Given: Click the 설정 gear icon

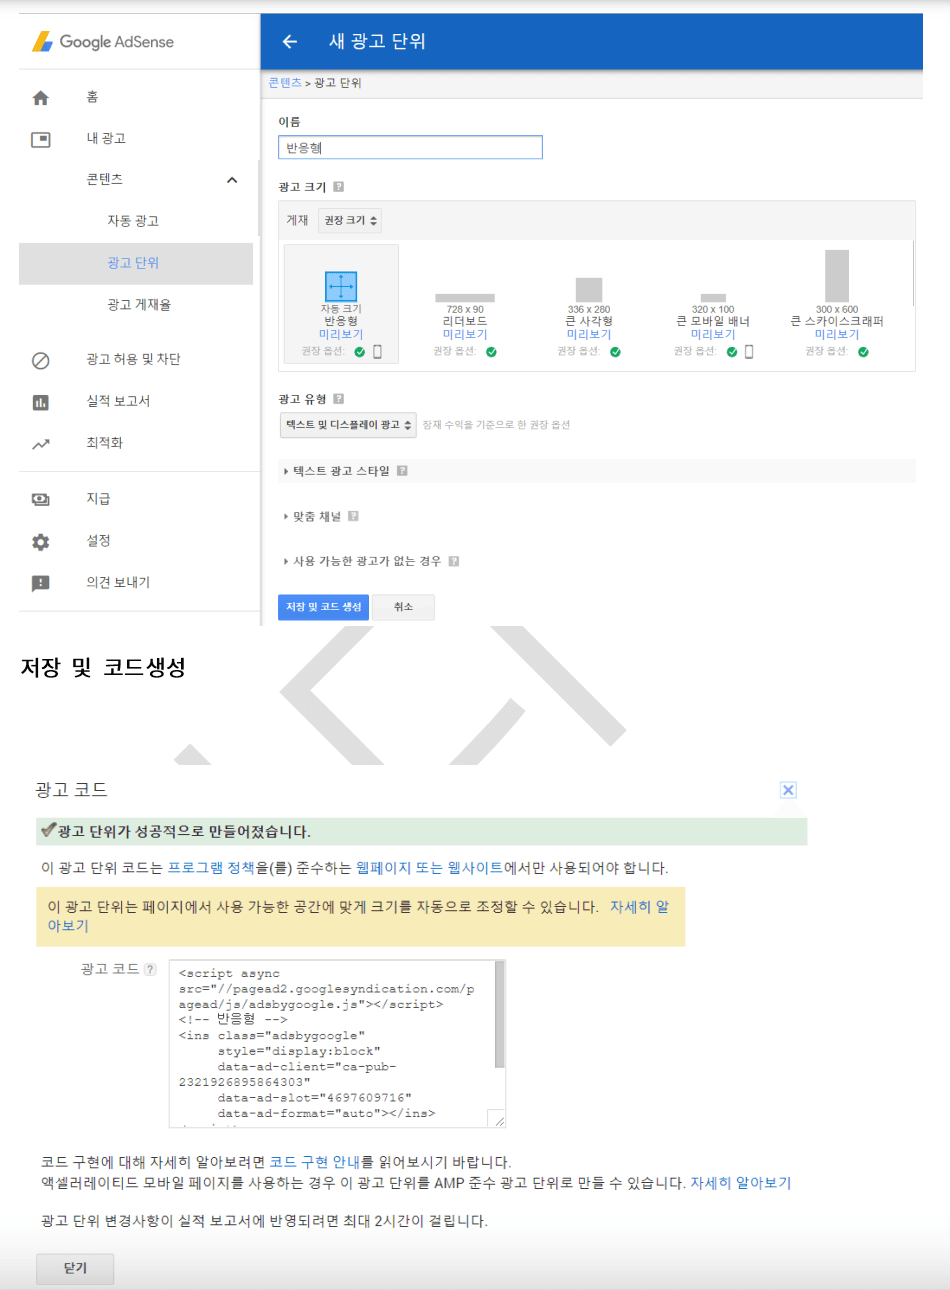Looking at the screenshot, I should [x=40, y=541].
